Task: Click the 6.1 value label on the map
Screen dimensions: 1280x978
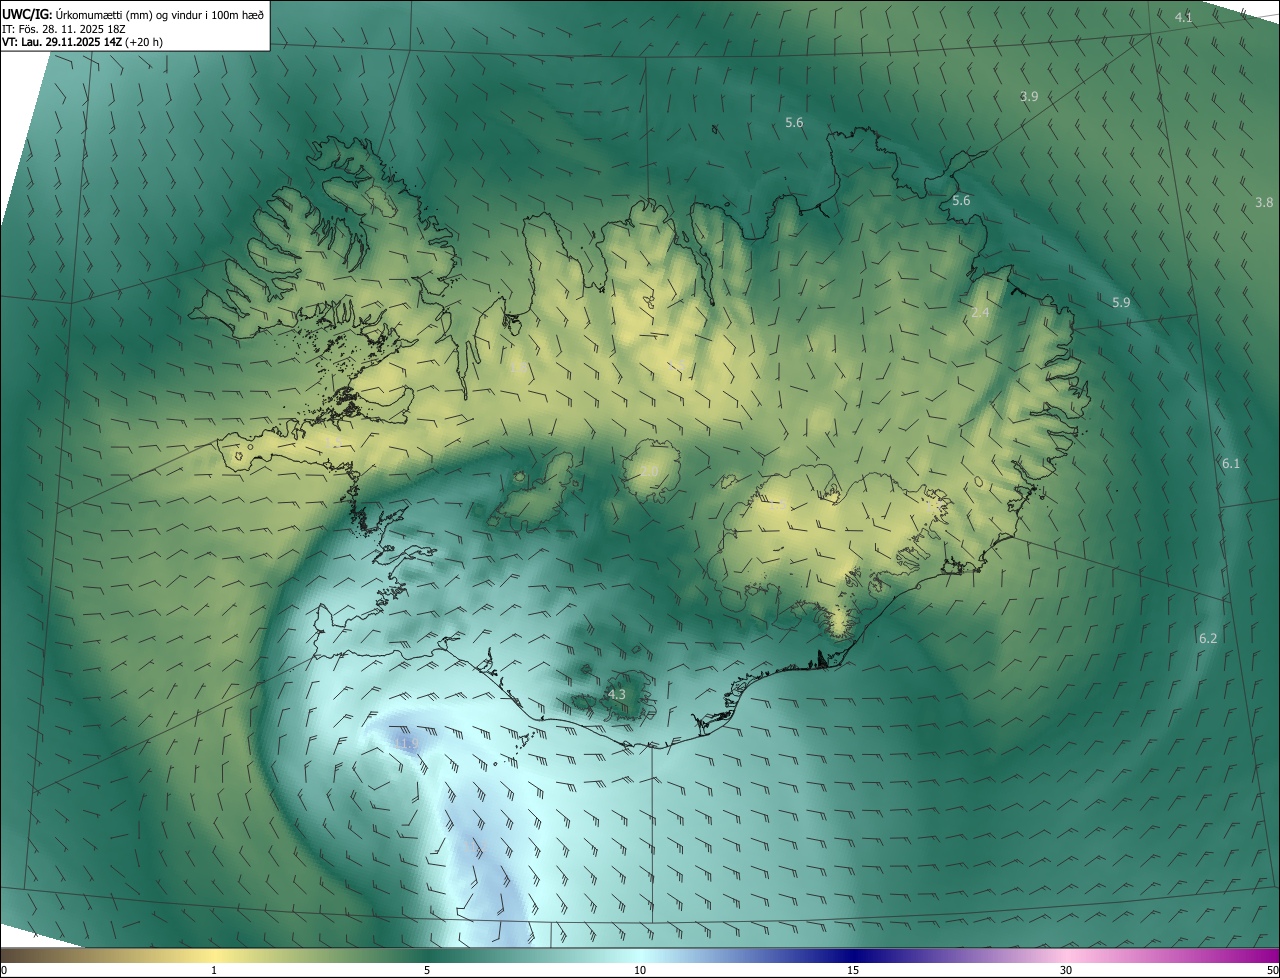Action: pyautogui.click(x=1230, y=463)
